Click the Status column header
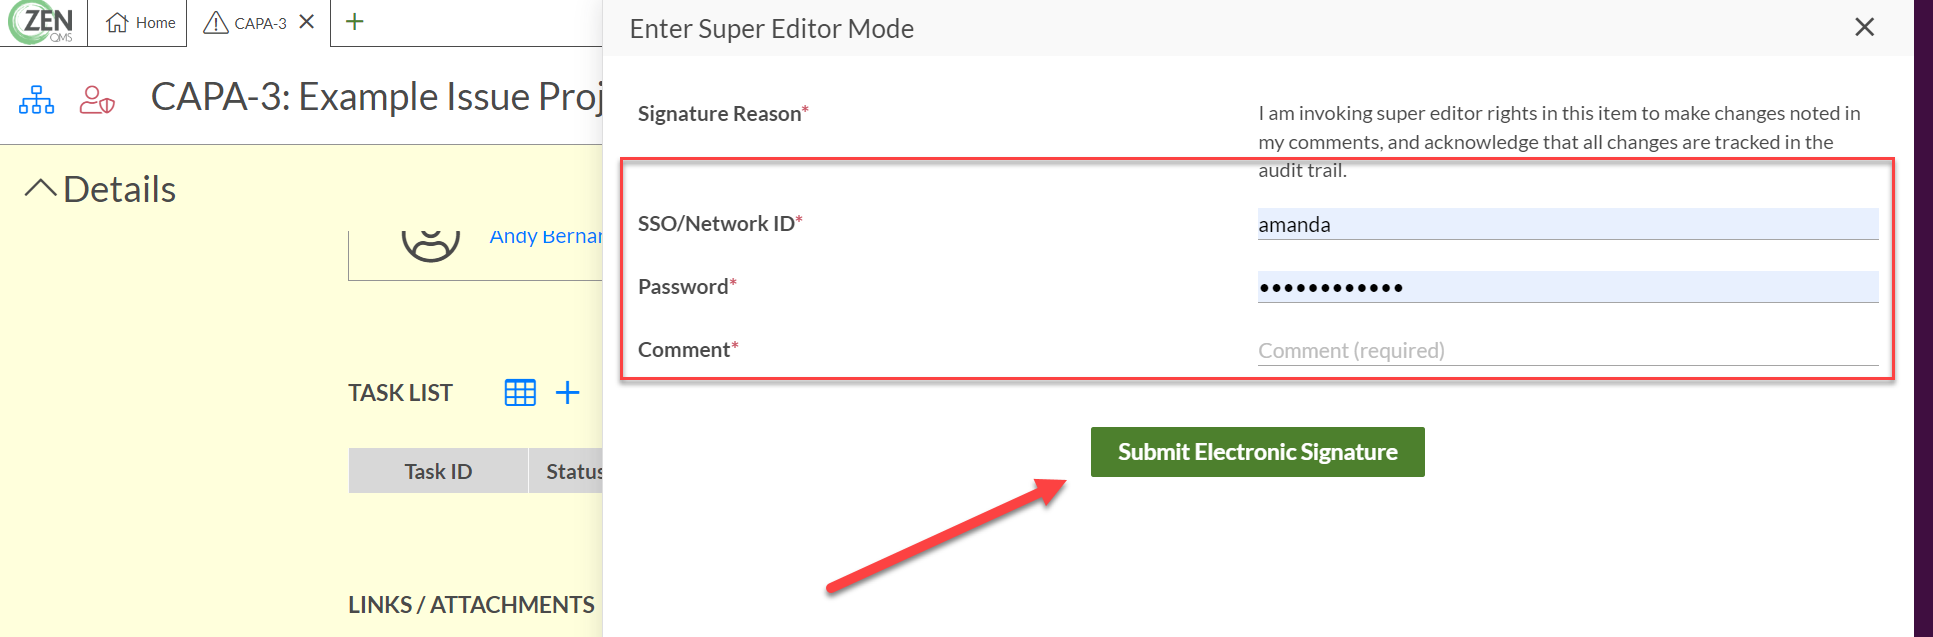 (x=566, y=471)
